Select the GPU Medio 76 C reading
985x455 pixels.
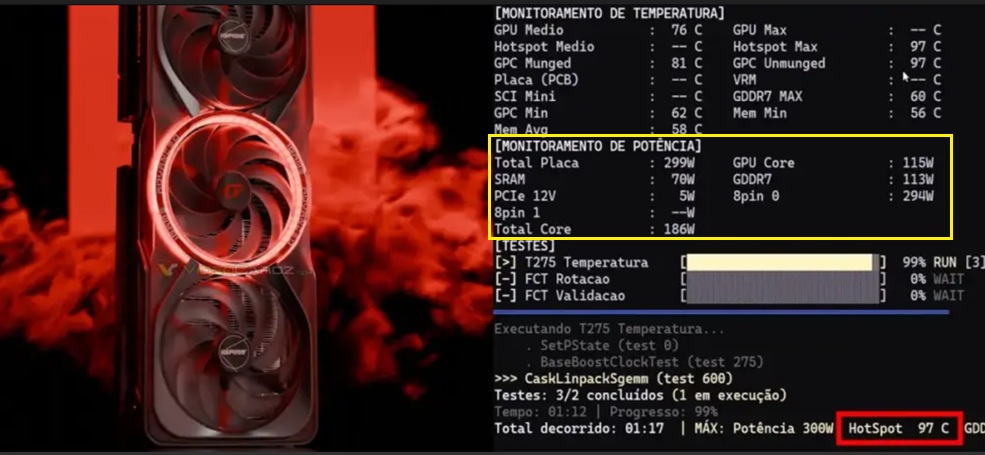tap(598, 30)
